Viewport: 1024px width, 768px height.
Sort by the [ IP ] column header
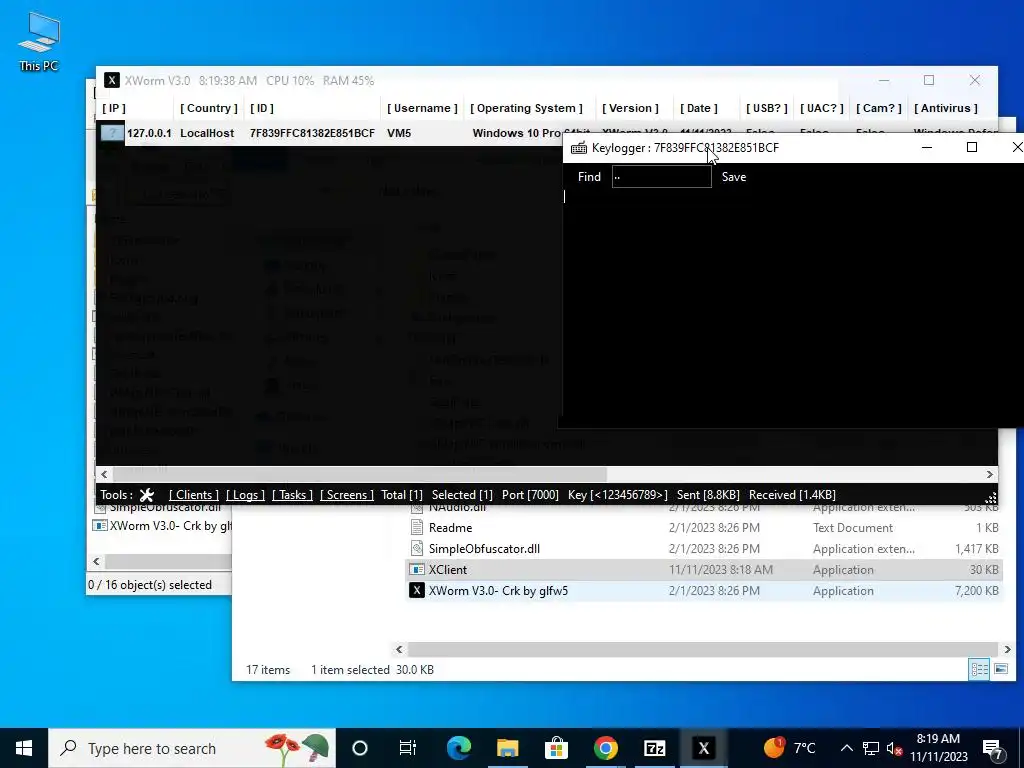114,108
